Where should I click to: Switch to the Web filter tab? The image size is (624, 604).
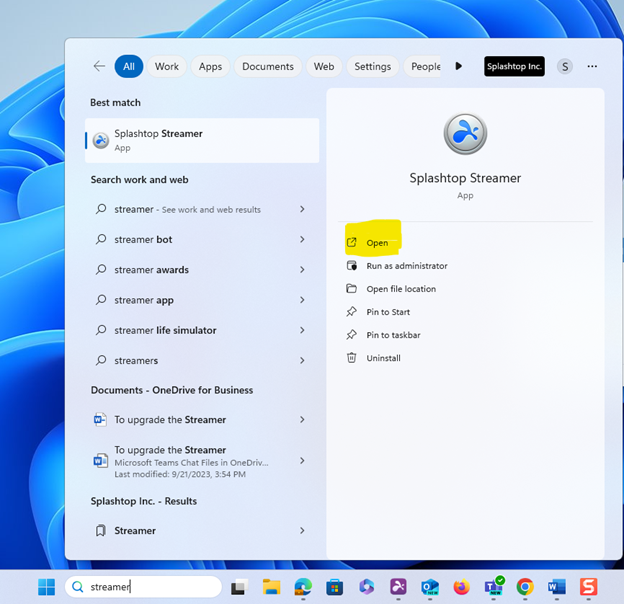tap(324, 66)
